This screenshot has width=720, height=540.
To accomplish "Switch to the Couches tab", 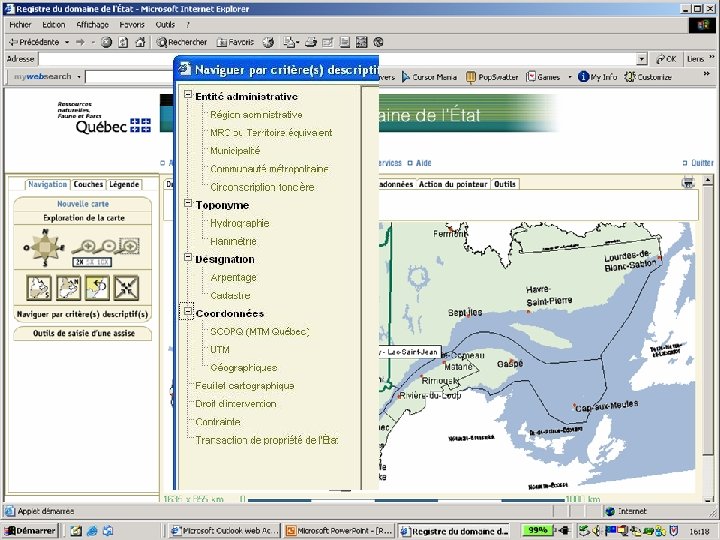I will [x=88, y=184].
